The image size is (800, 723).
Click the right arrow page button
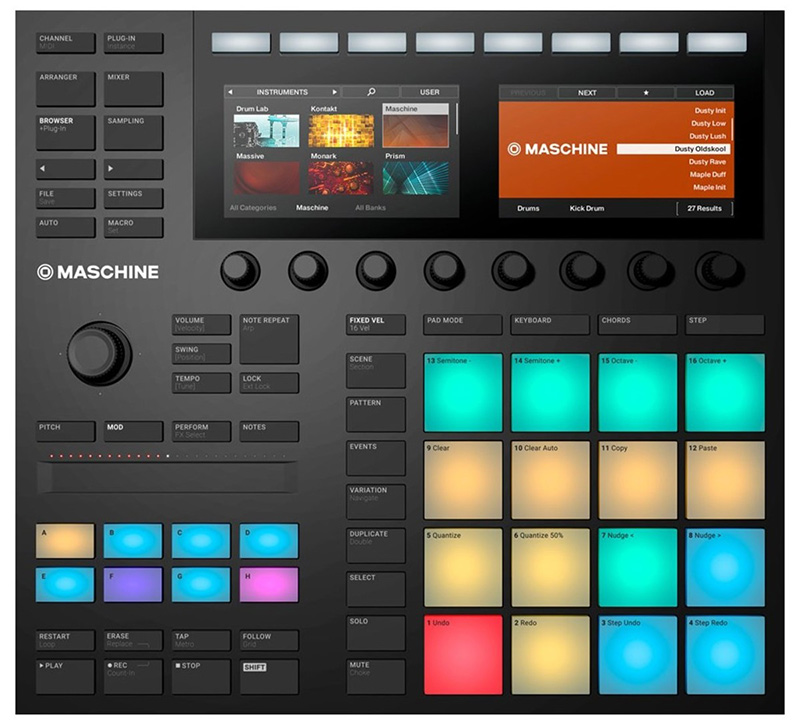133,169
